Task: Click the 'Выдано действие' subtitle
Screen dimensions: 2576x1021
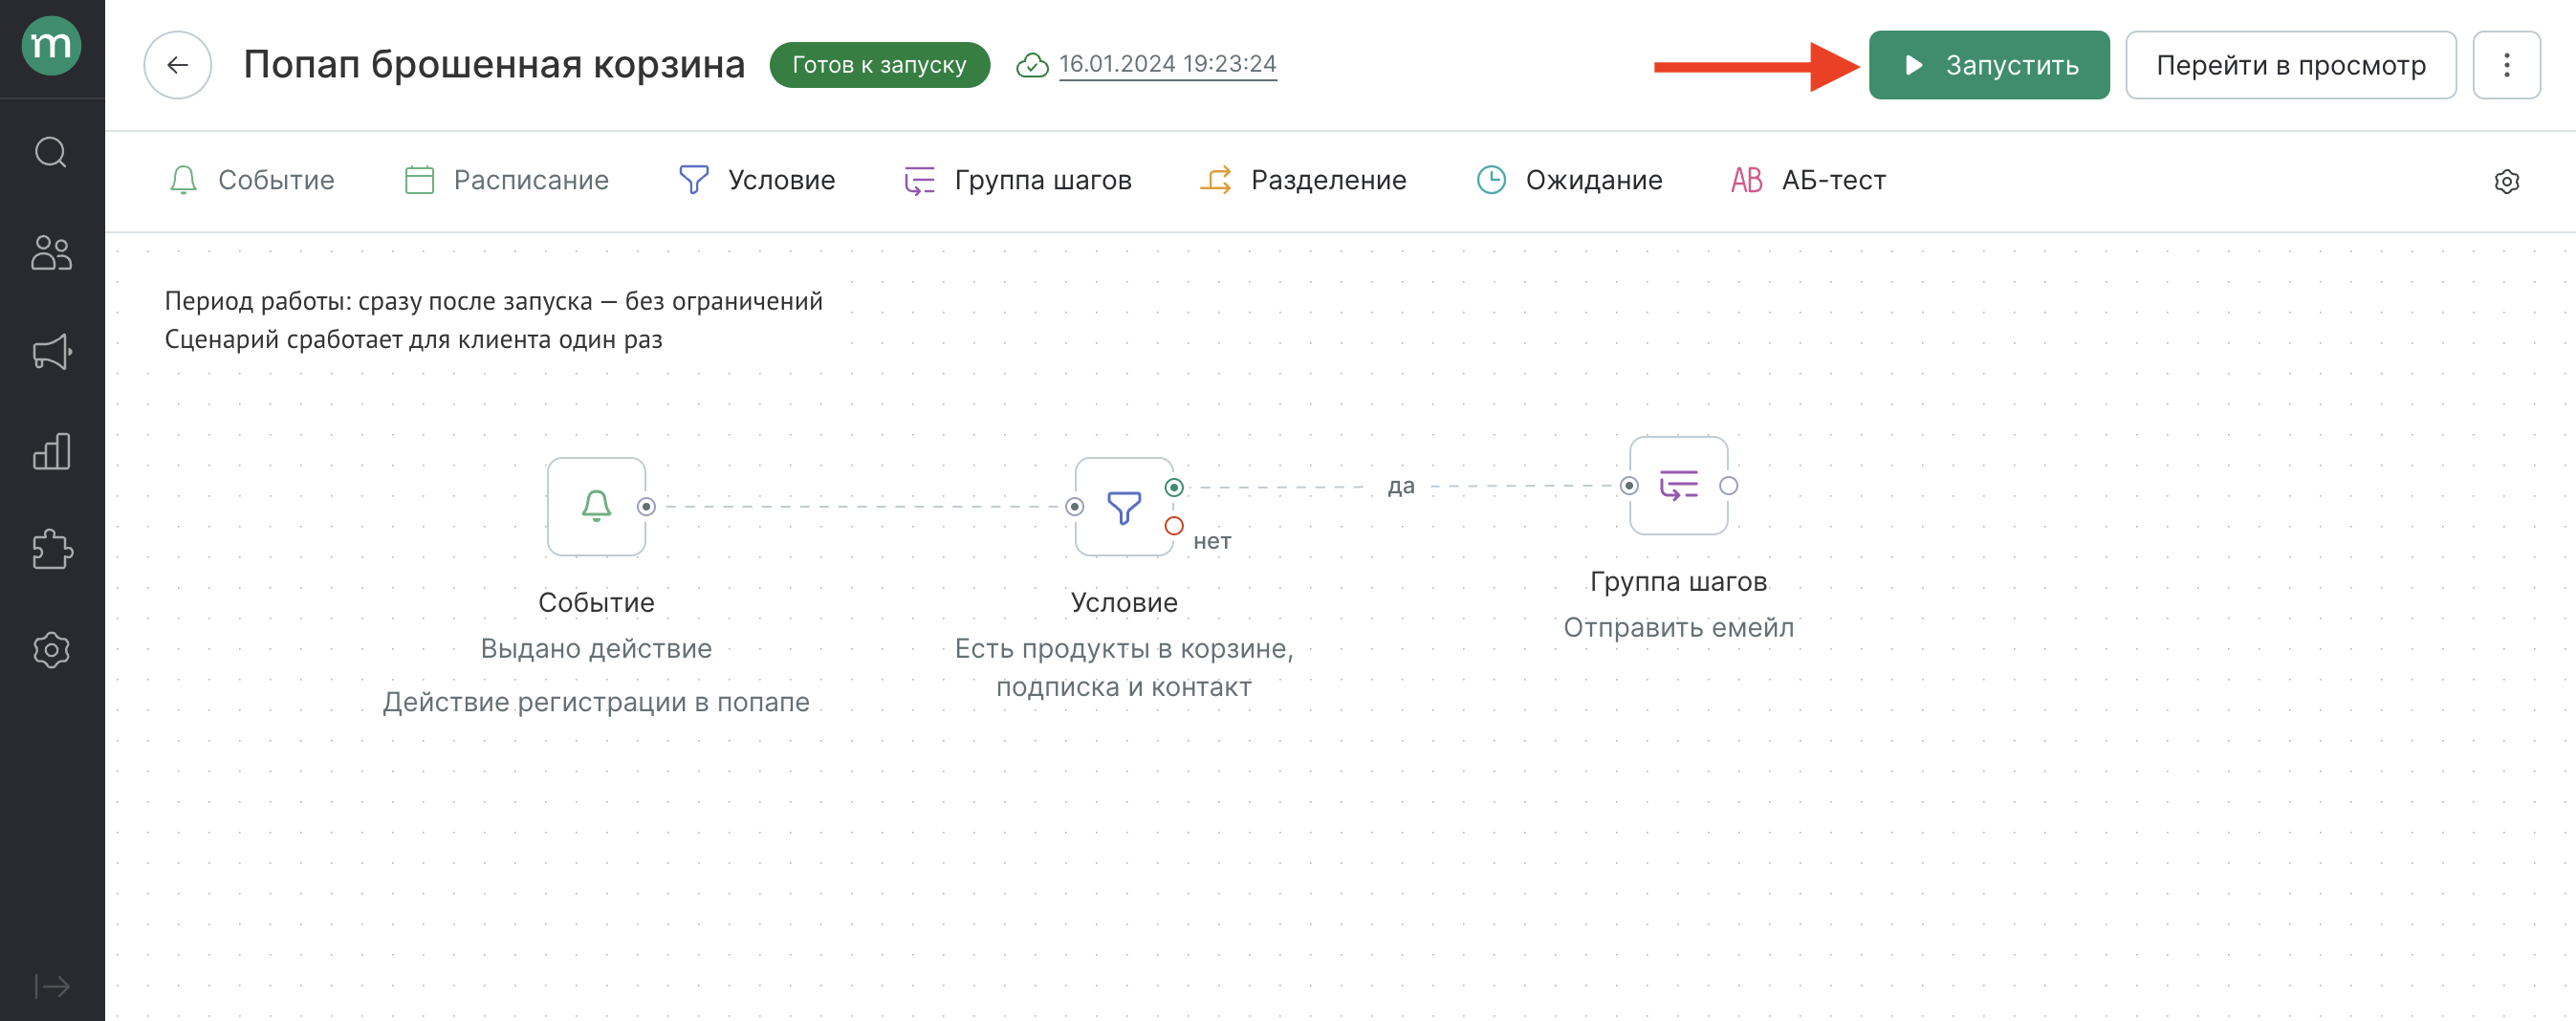Action: pos(596,648)
